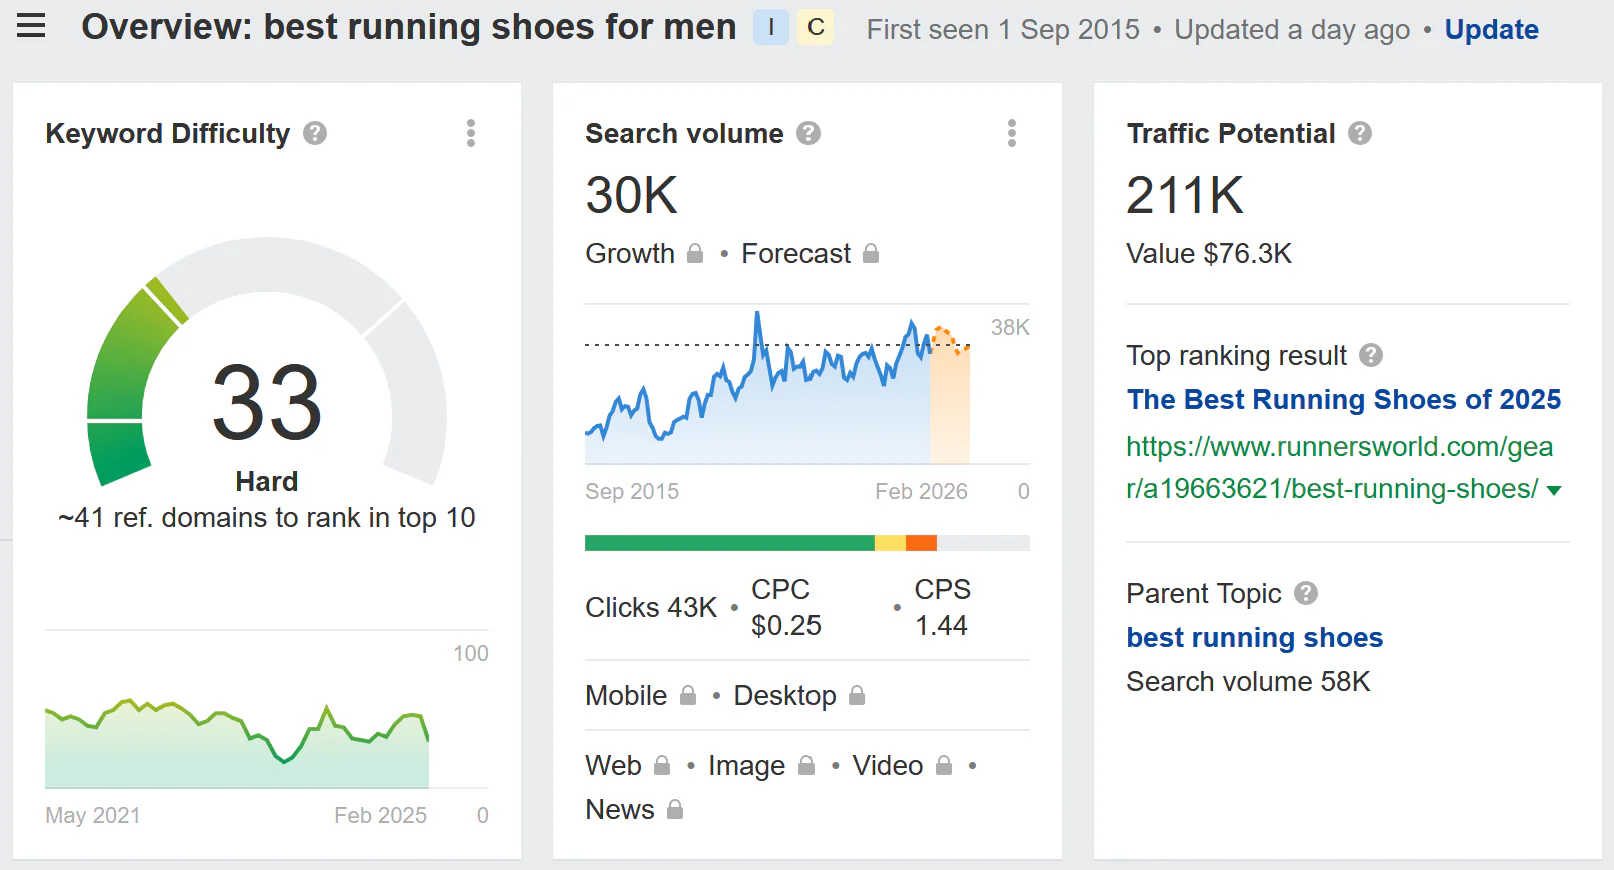Open 'The Best Running Shoes of 2025' link
The height and width of the screenshot is (870, 1614).
(1343, 400)
